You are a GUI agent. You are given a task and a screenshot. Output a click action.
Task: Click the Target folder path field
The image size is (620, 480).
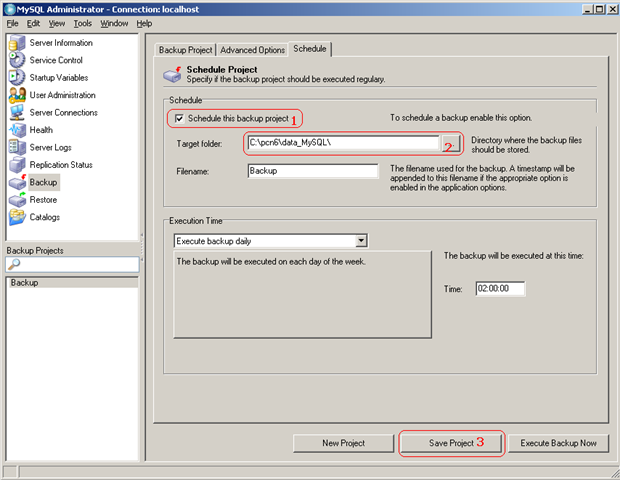344,143
